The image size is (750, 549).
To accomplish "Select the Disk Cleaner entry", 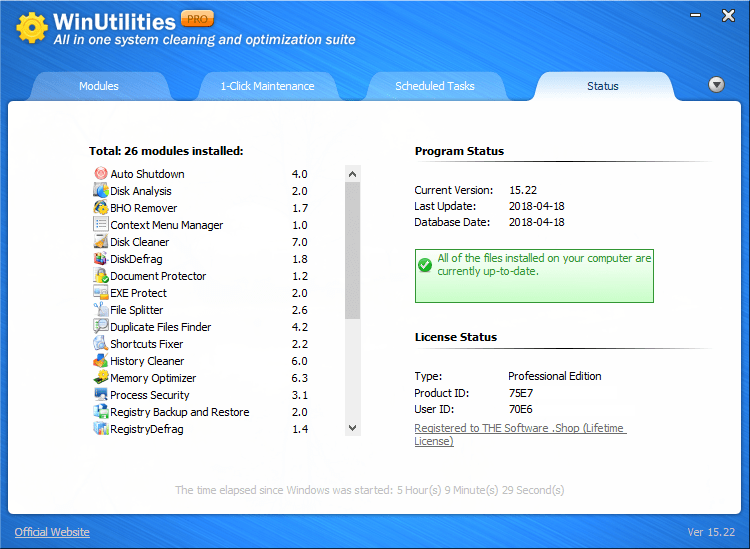I will [x=140, y=242].
